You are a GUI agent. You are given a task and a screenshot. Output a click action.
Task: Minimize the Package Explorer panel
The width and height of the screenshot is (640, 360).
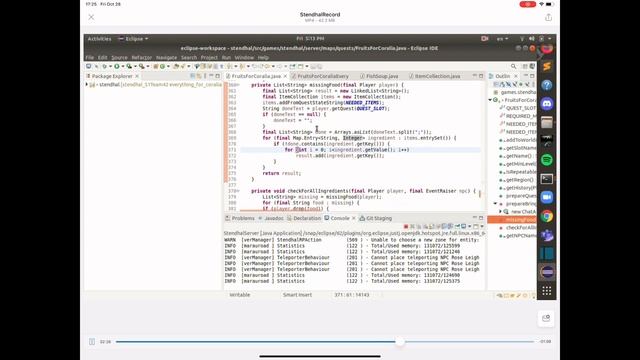click(211, 76)
